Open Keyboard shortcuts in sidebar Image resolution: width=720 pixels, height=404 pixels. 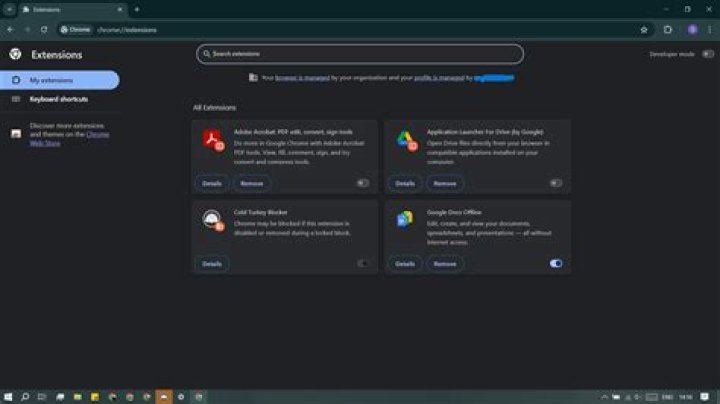pos(60,99)
